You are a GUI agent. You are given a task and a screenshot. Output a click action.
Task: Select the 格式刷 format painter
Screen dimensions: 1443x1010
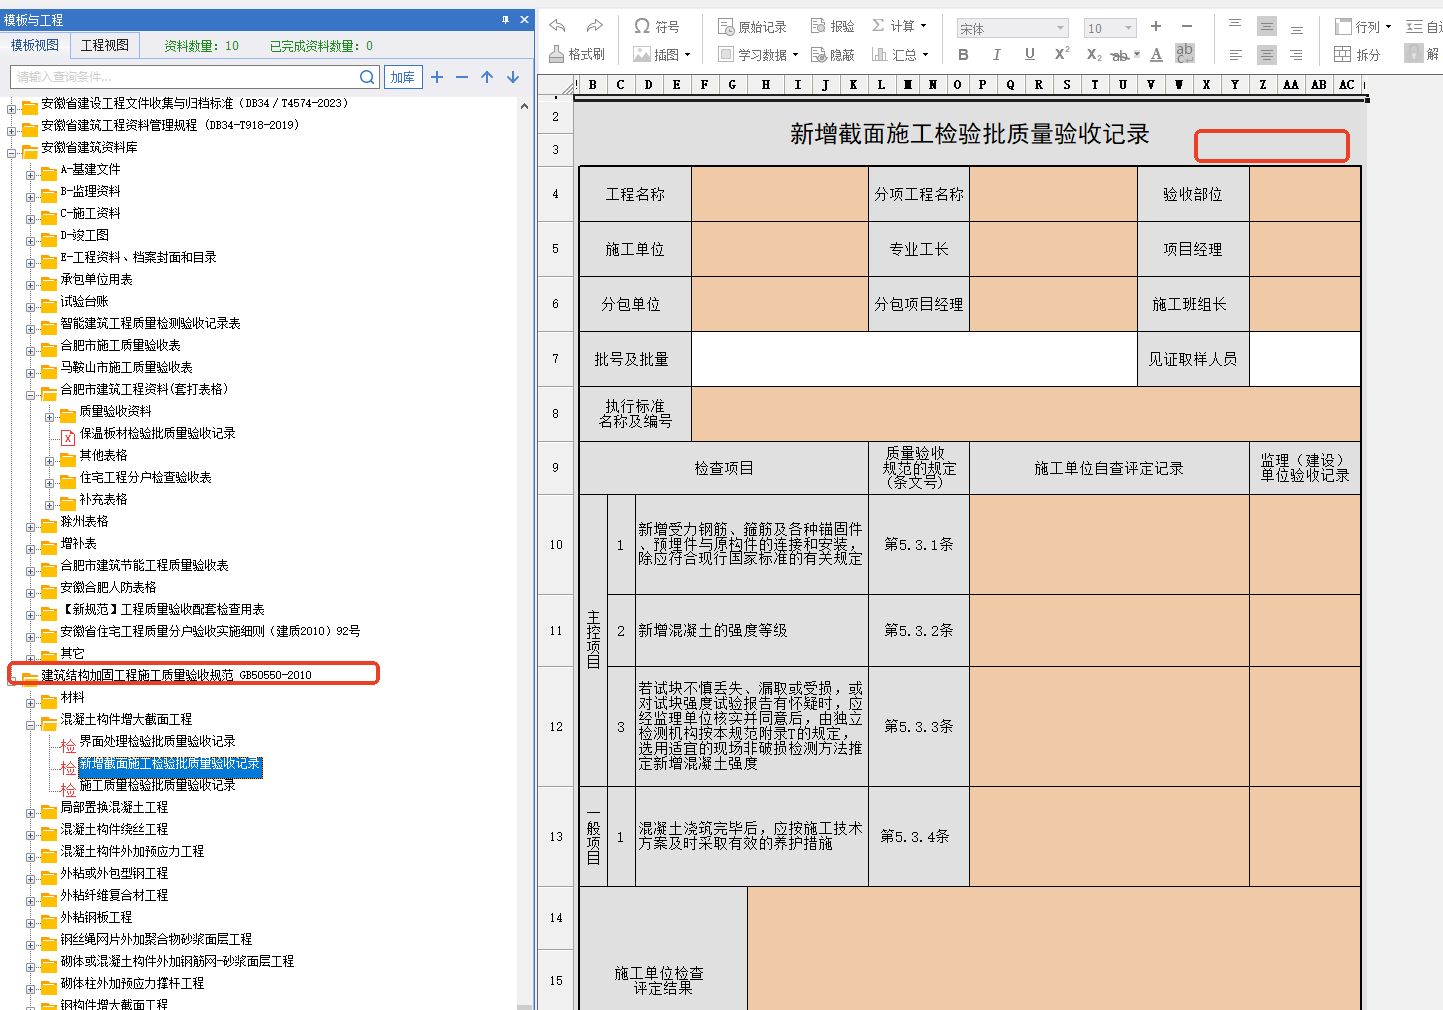[x=577, y=54]
